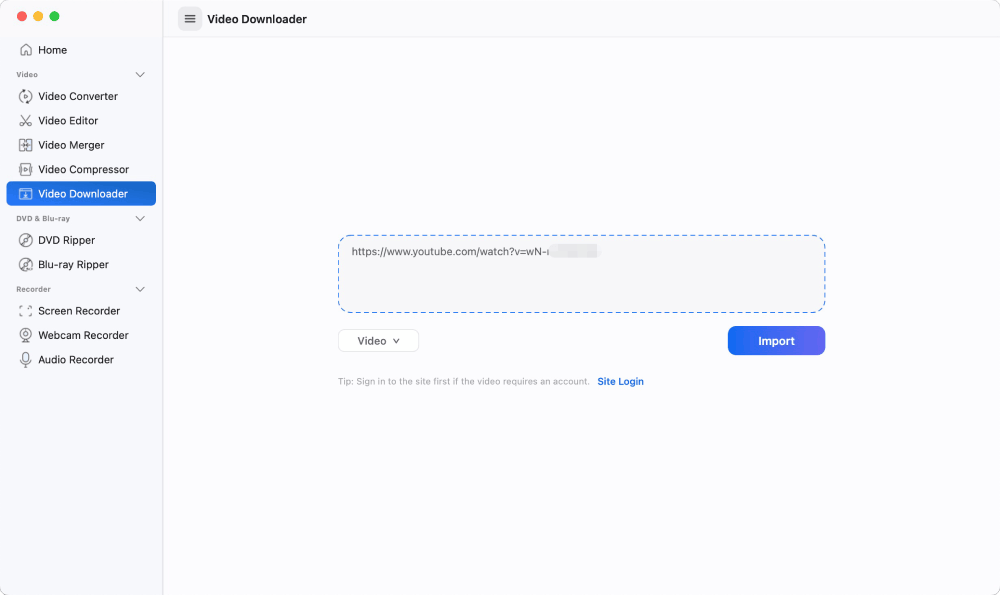The height and width of the screenshot is (595, 1000).
Task: Click the Recorder section header text
Action: pos(33,290)
